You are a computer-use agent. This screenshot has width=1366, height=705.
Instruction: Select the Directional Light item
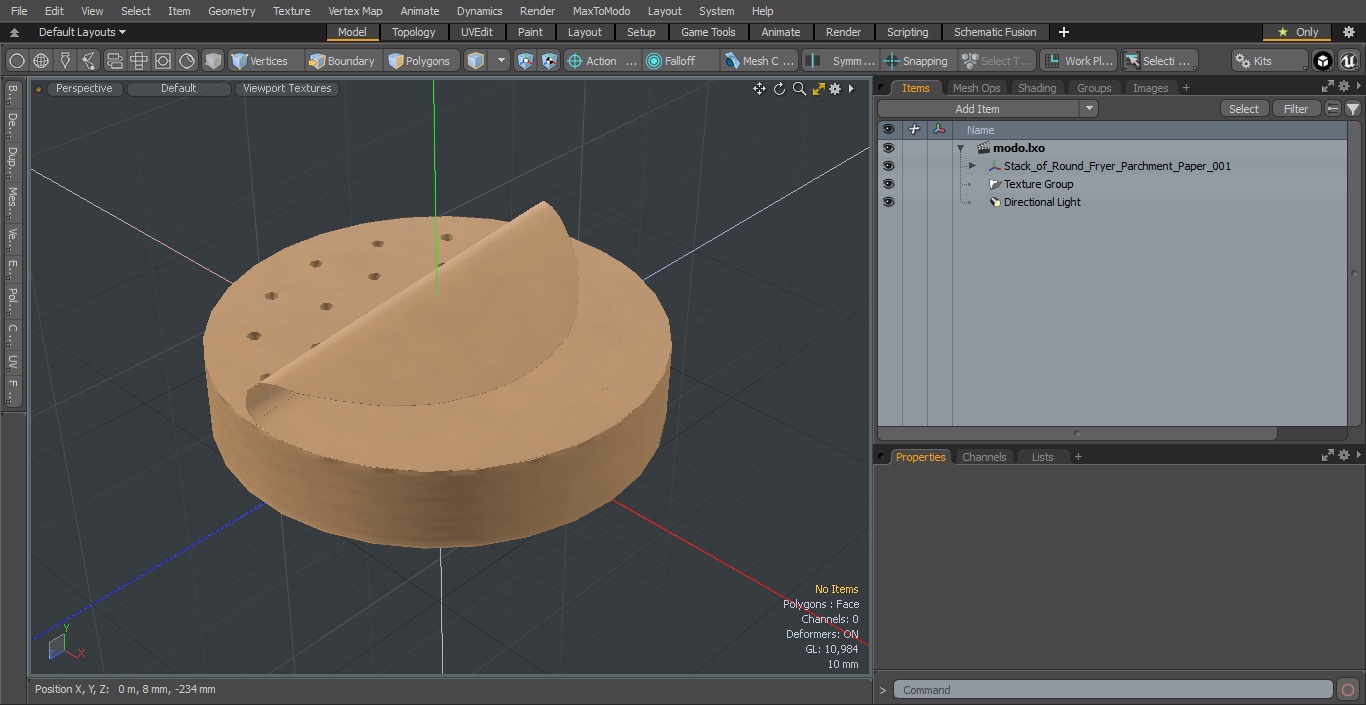pyautogui.click(x=1042, y=202)
